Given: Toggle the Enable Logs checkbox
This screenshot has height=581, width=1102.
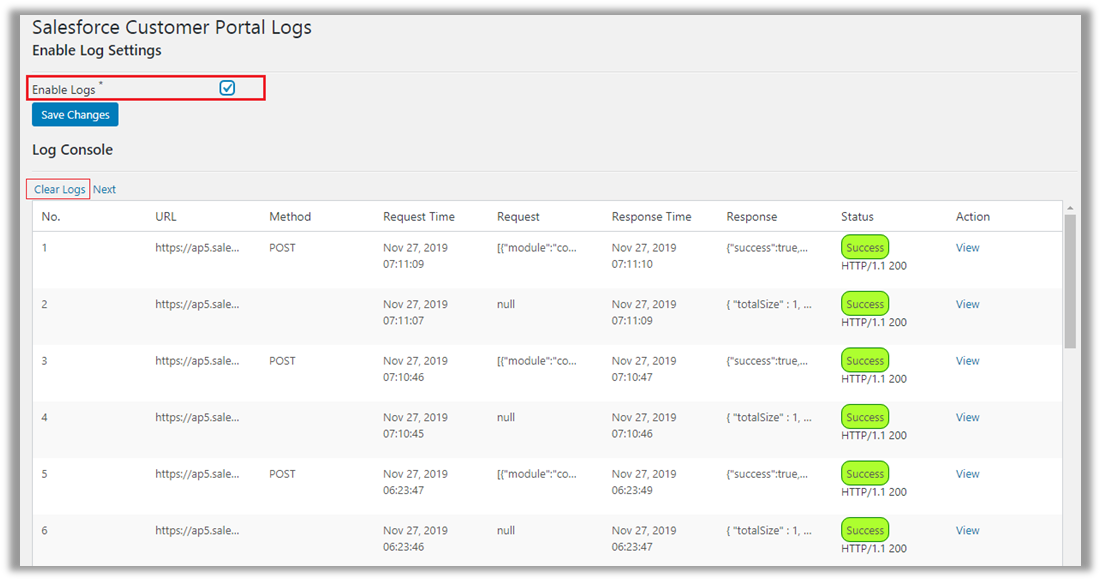Looking at the screenshot, I should point(227,88).
